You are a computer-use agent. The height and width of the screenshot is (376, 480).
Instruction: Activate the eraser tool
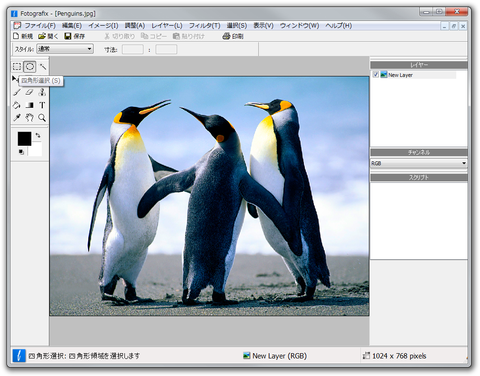30,92
